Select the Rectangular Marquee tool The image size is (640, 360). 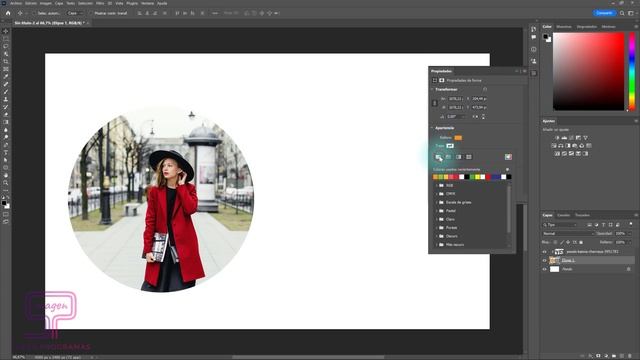point(6,39)
